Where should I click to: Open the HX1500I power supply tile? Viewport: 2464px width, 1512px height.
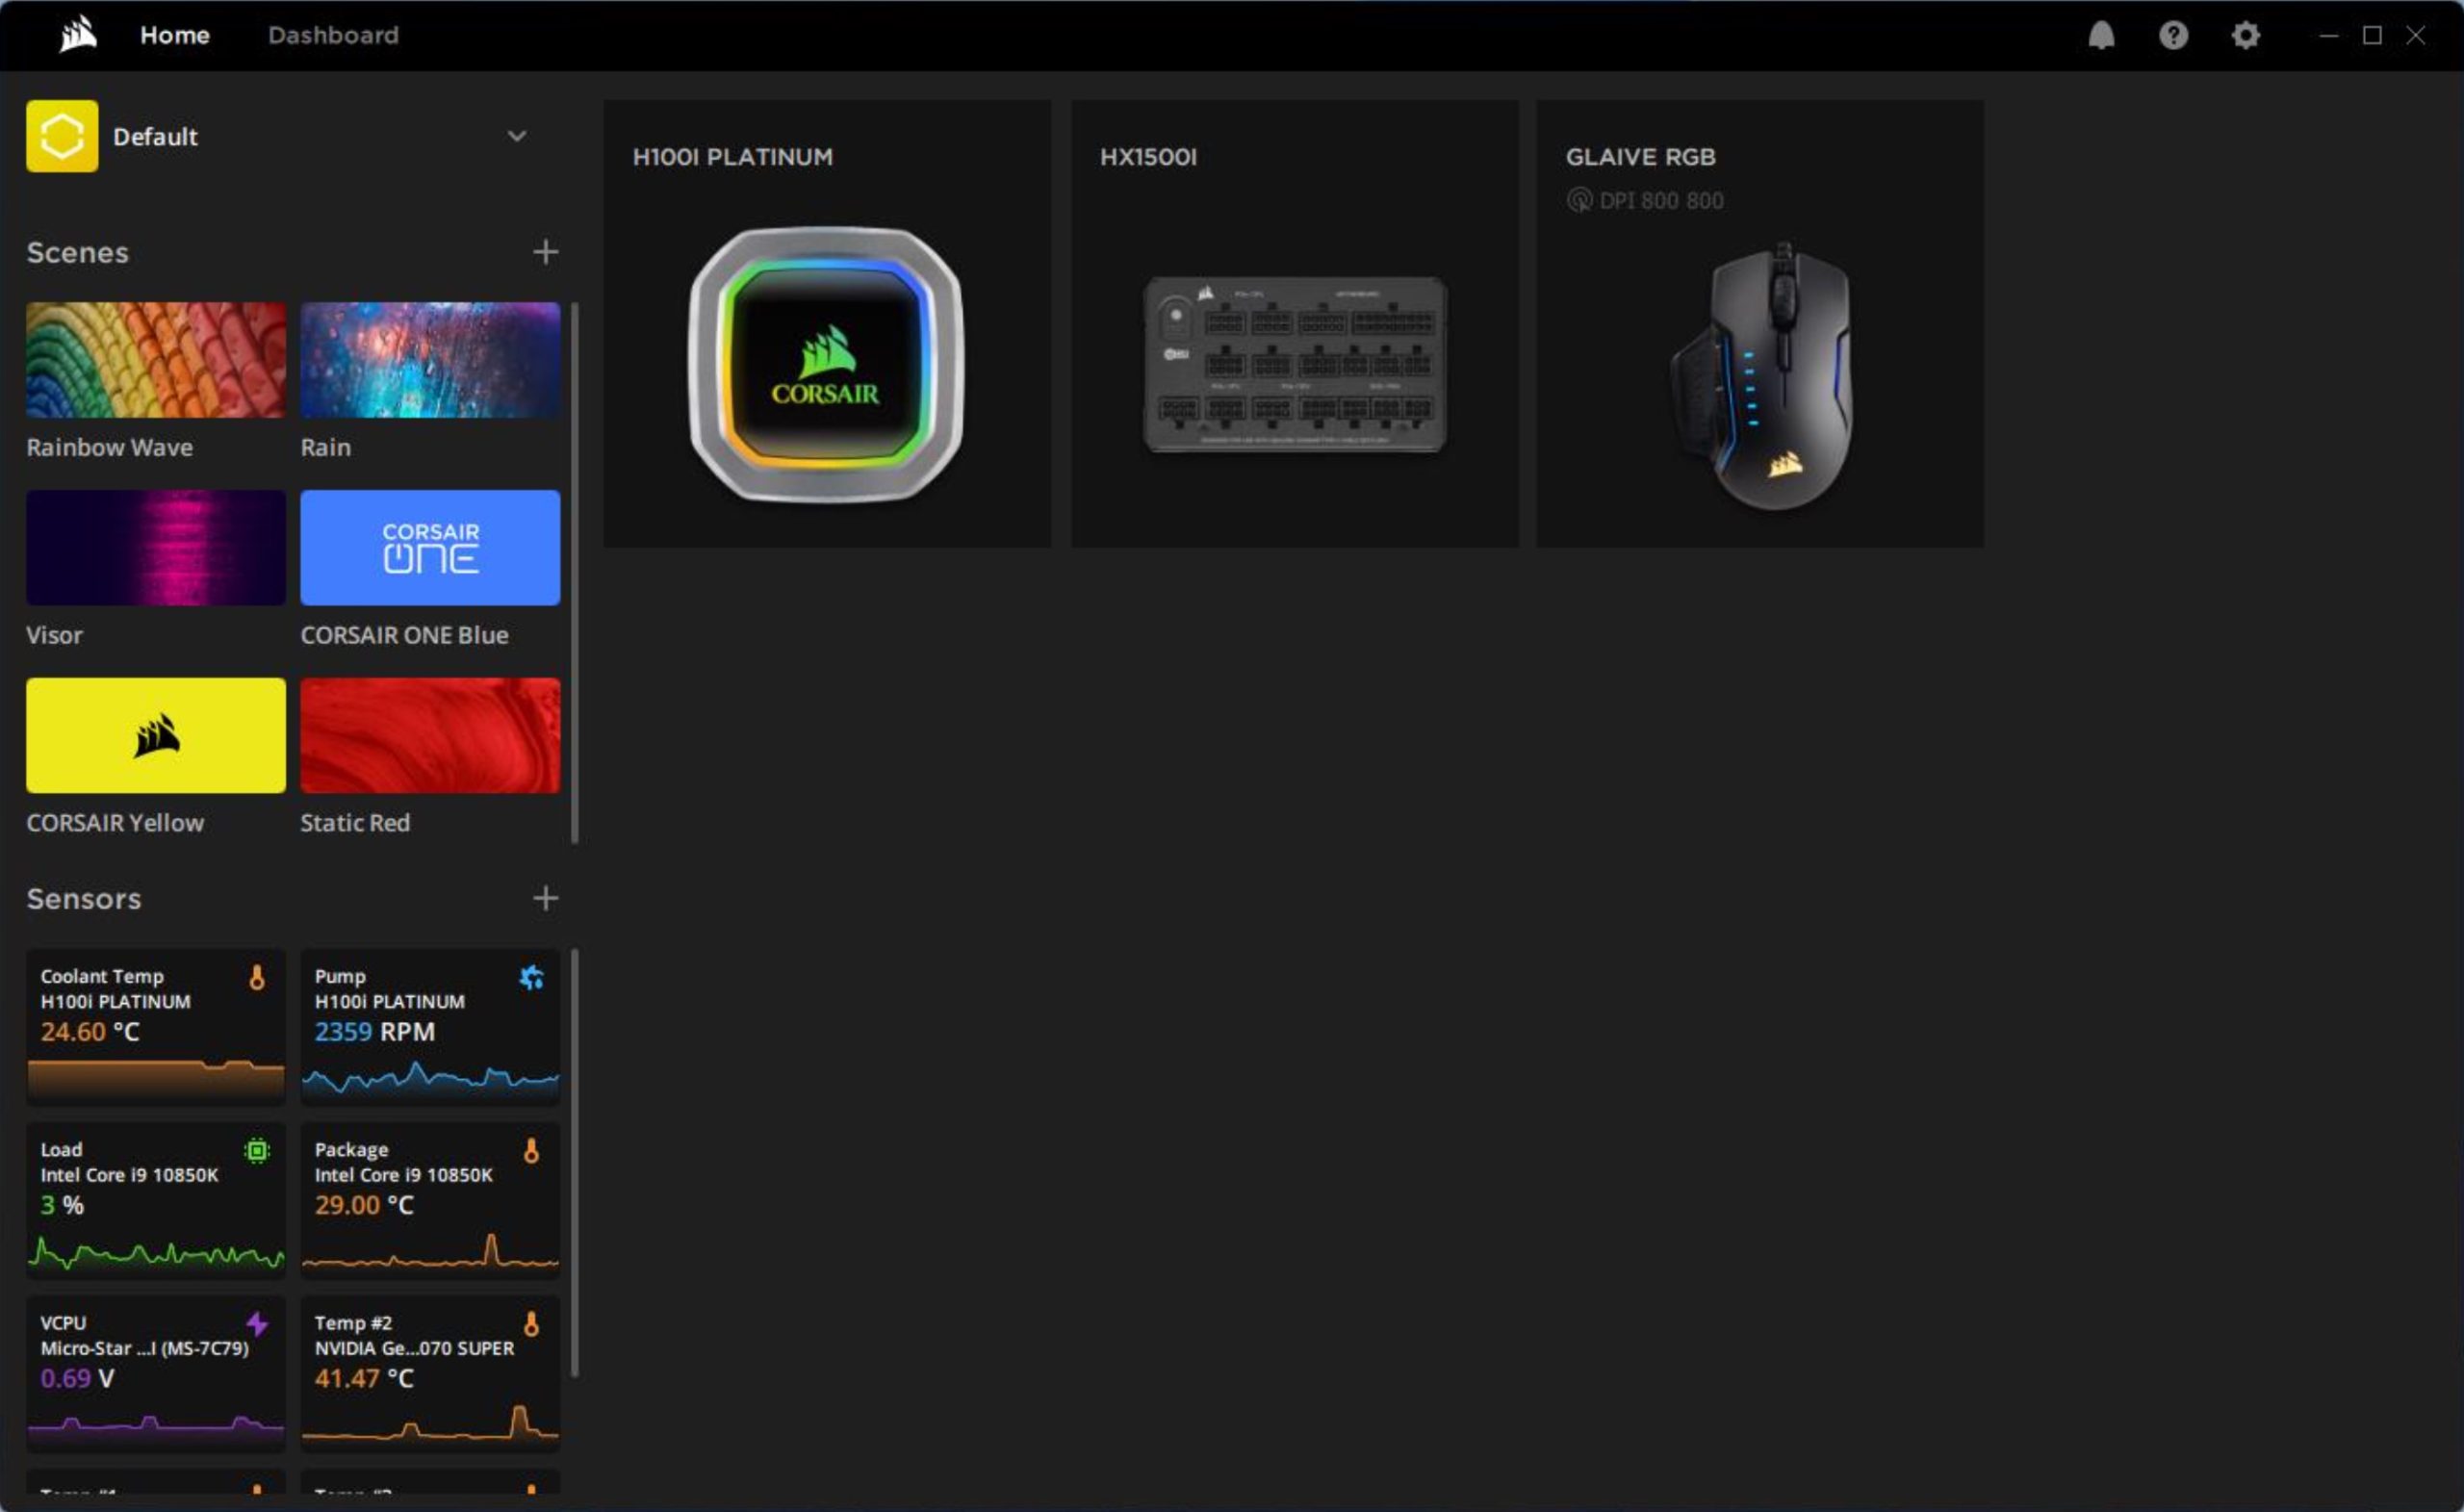(1294, 323)
